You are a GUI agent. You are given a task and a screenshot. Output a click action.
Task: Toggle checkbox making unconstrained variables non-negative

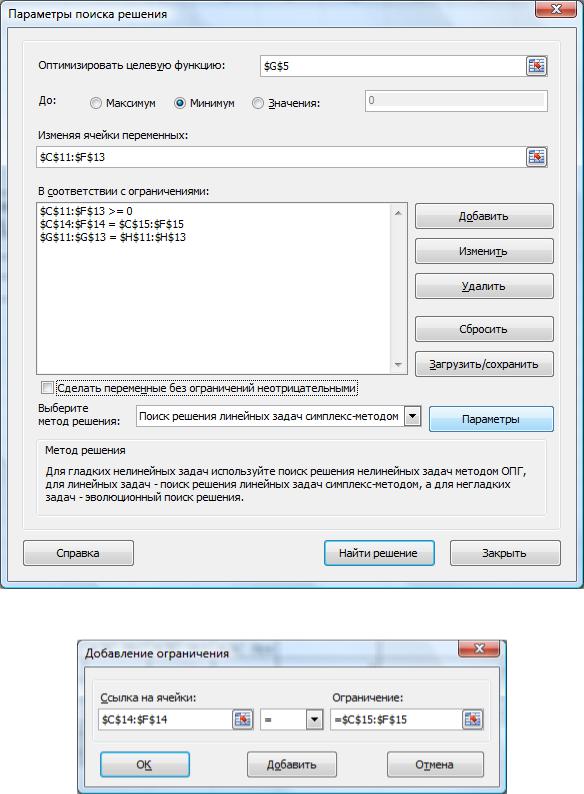(47, 388)
